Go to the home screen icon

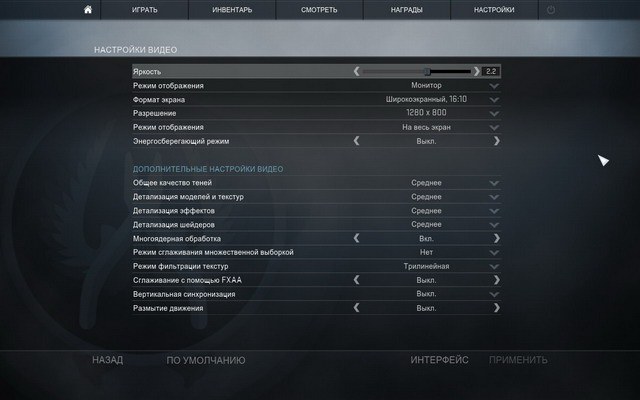(88, 9)
